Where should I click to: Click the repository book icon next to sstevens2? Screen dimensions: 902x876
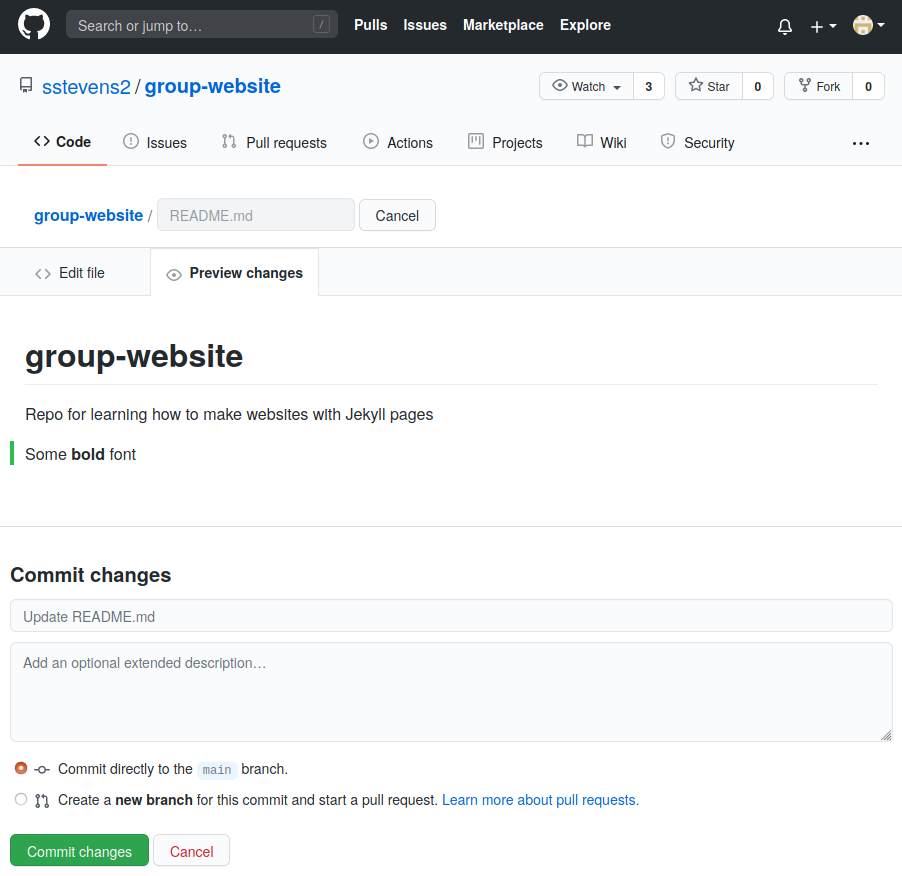pyautogui.click(x=26, y=85)
